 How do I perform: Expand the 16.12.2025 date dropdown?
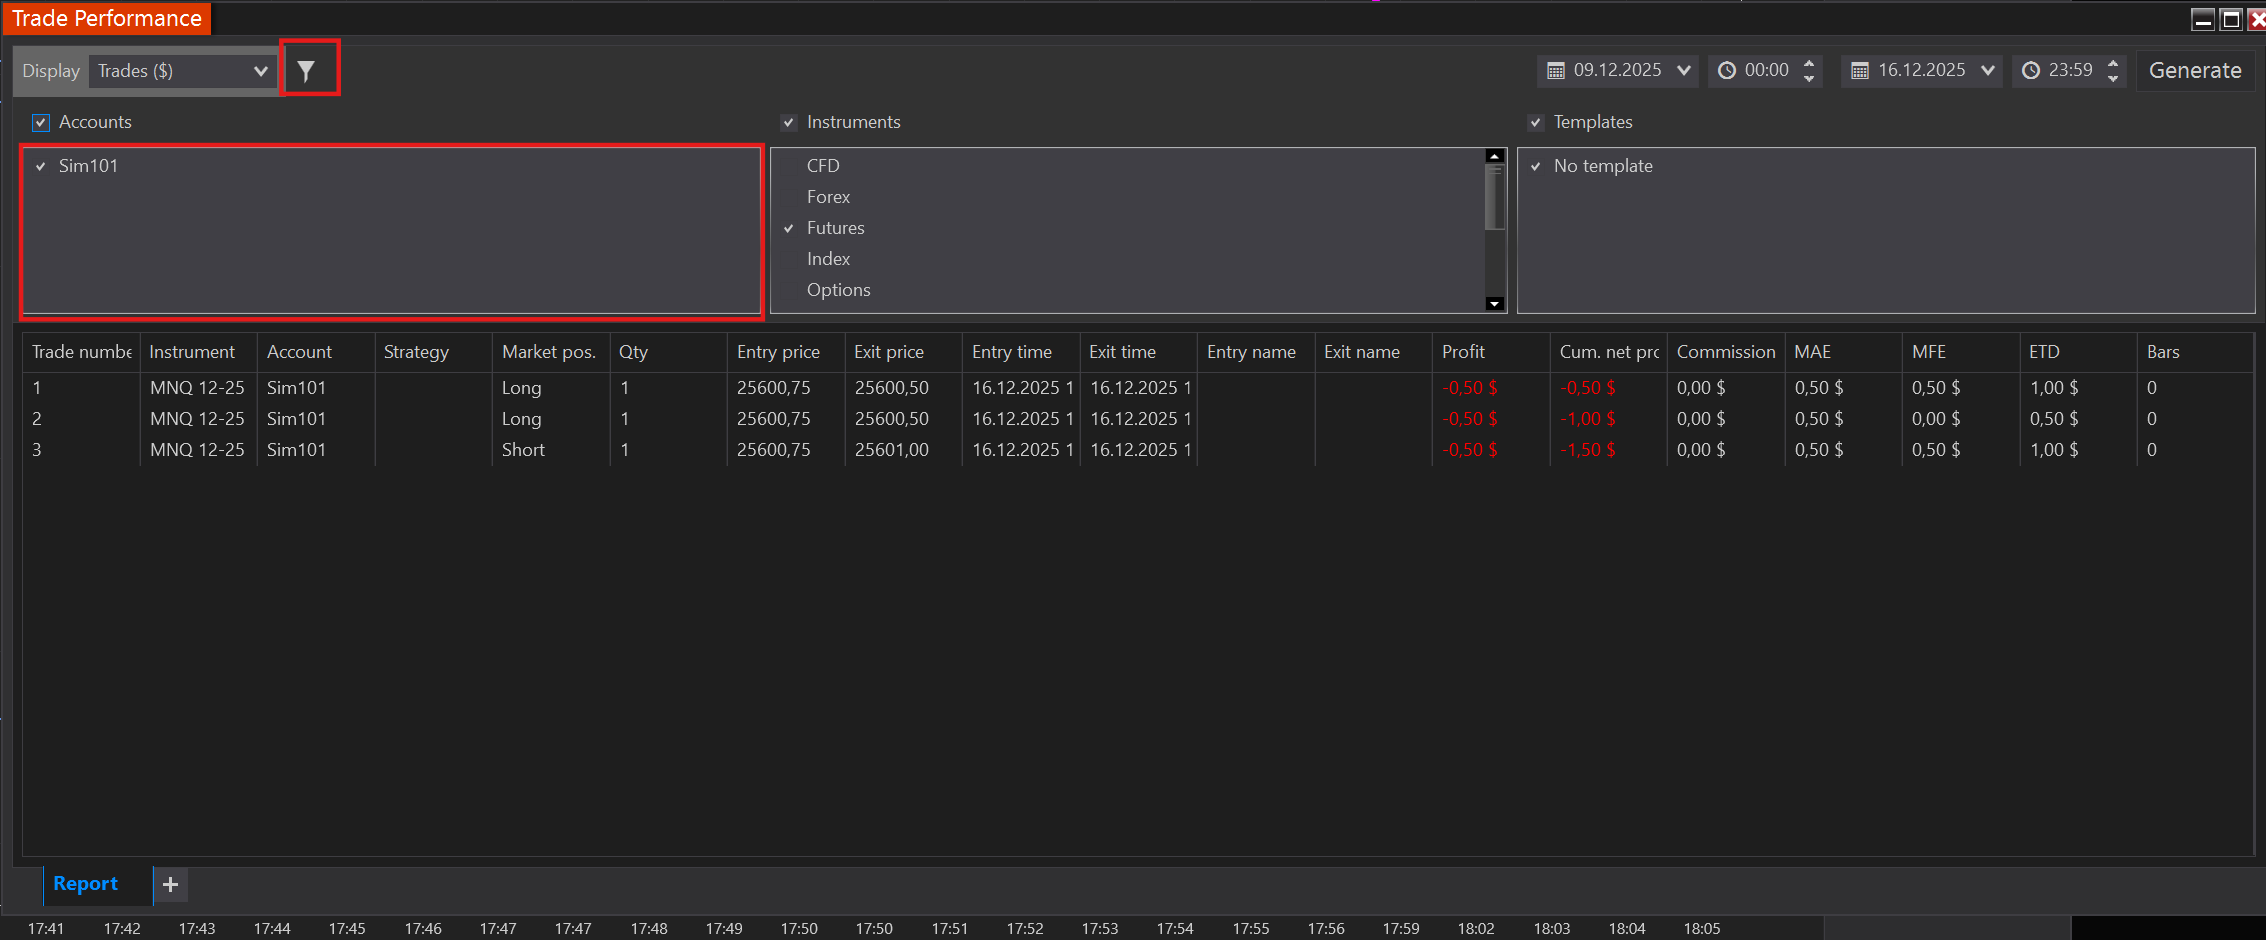(x=1990, y=70)
